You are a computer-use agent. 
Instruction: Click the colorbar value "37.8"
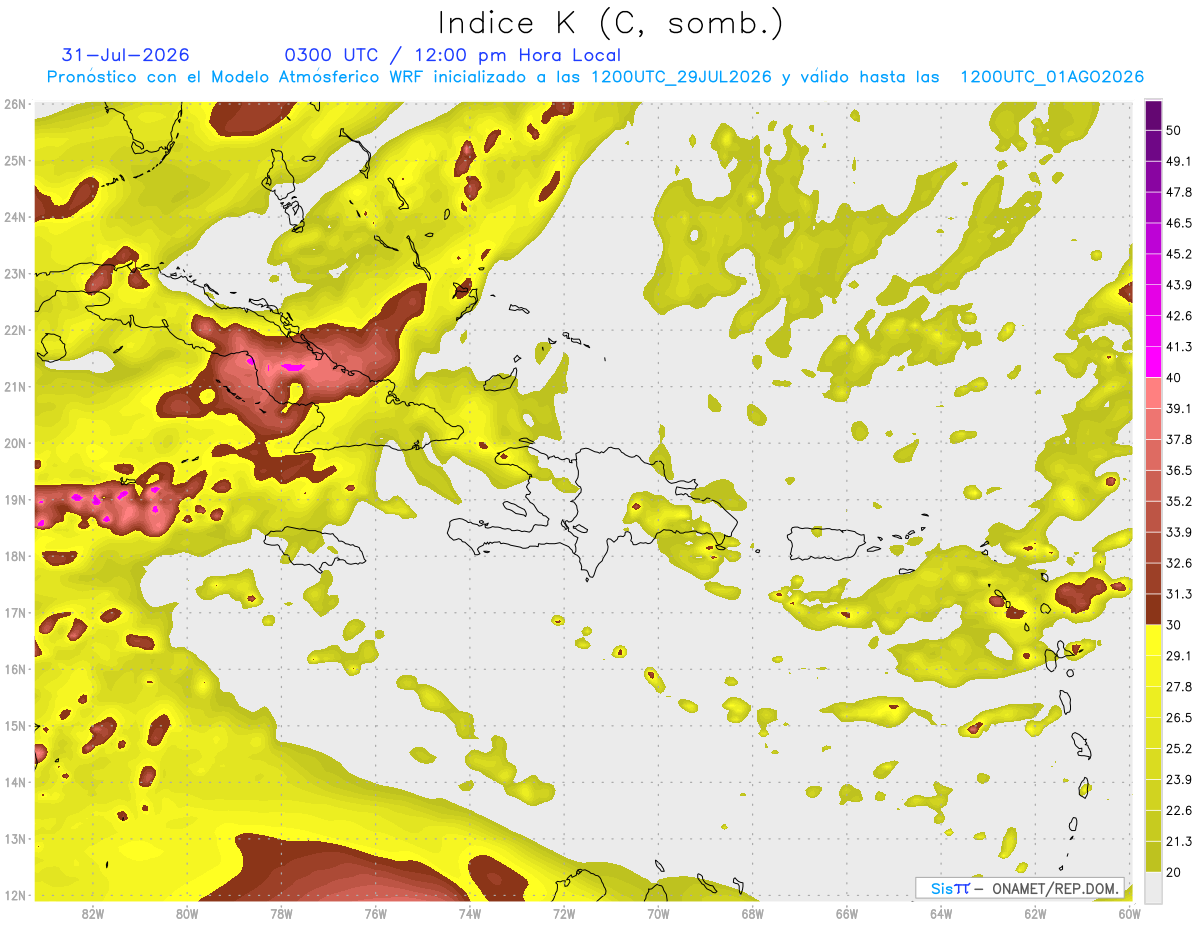click(1178, 439)
